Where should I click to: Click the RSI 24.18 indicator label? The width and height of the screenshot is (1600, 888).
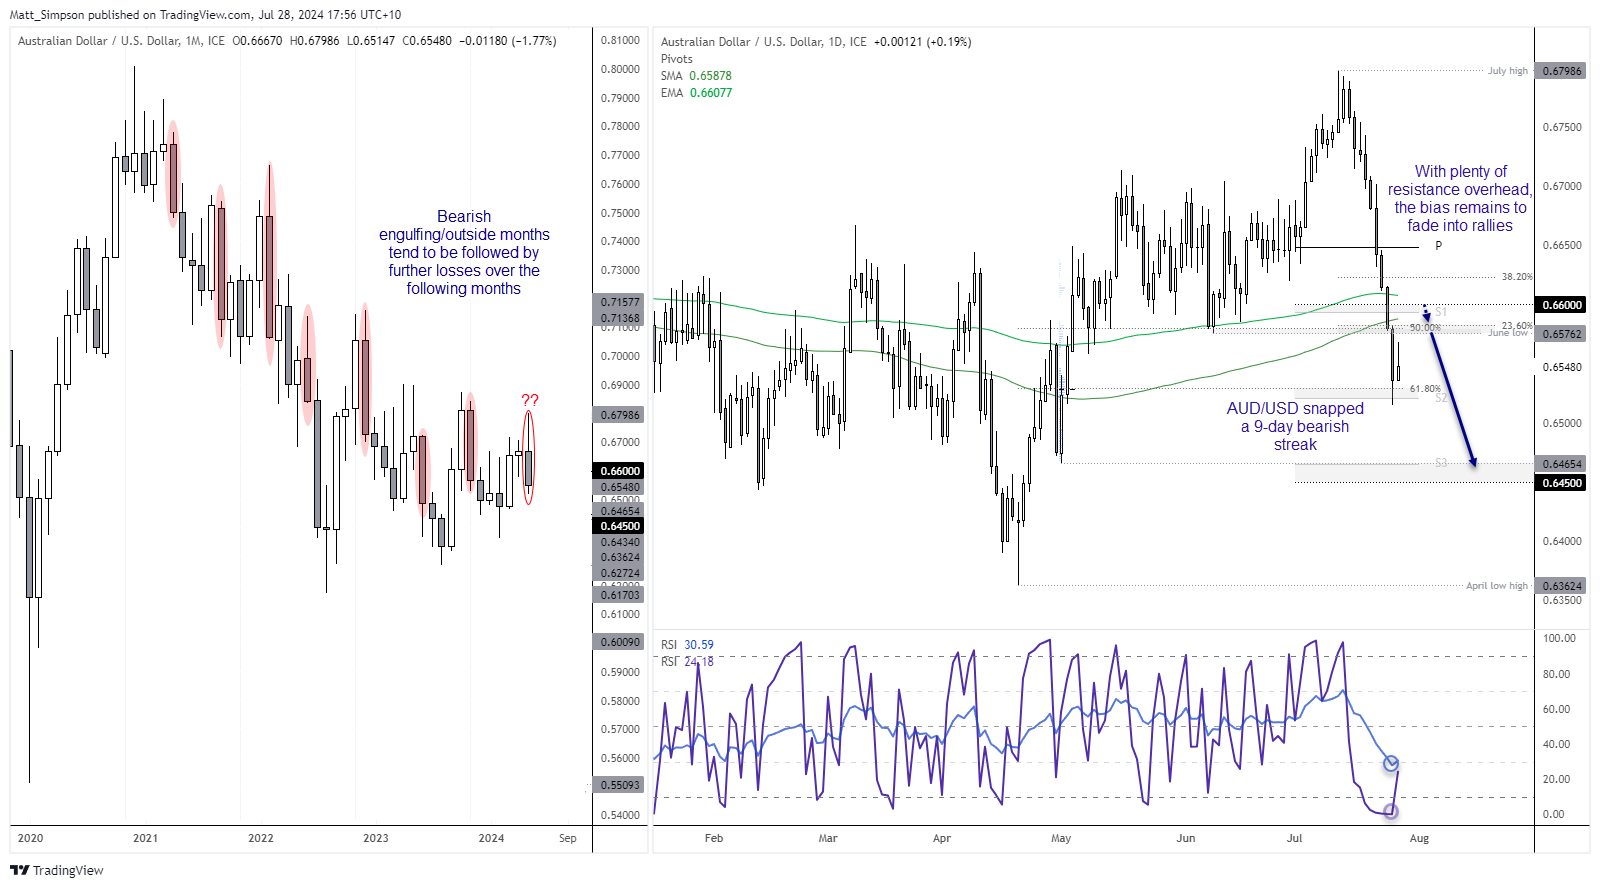pos(687,662)
